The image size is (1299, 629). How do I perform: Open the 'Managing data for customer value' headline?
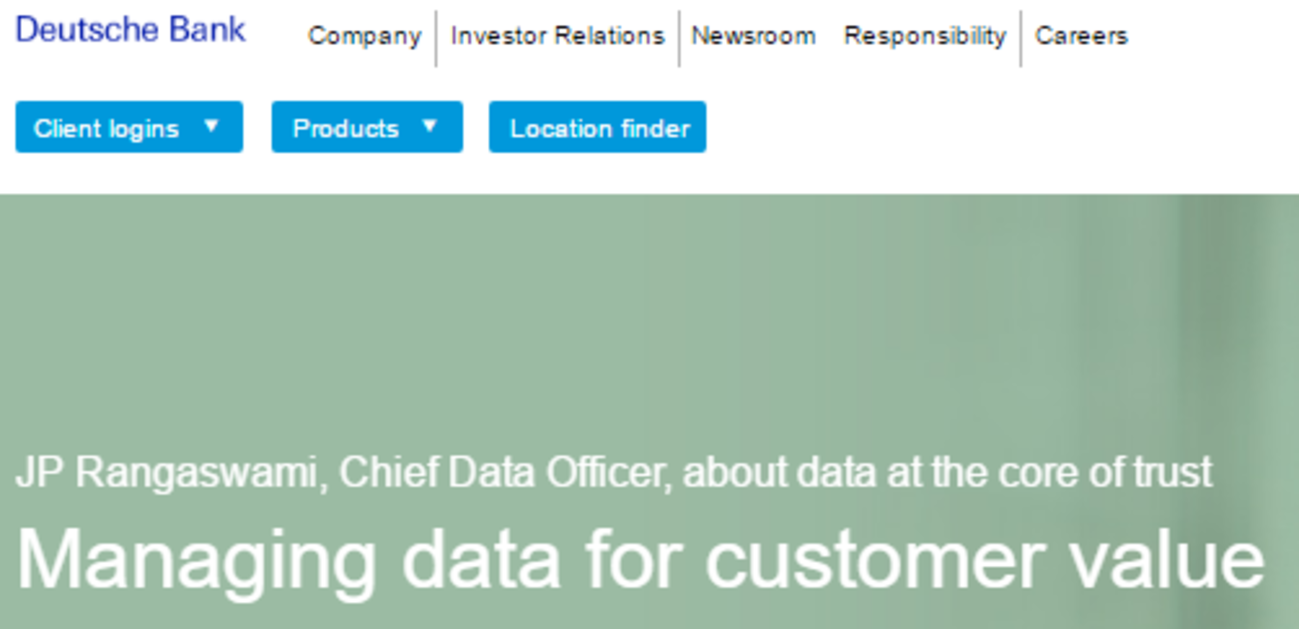[x=640, y=558]
